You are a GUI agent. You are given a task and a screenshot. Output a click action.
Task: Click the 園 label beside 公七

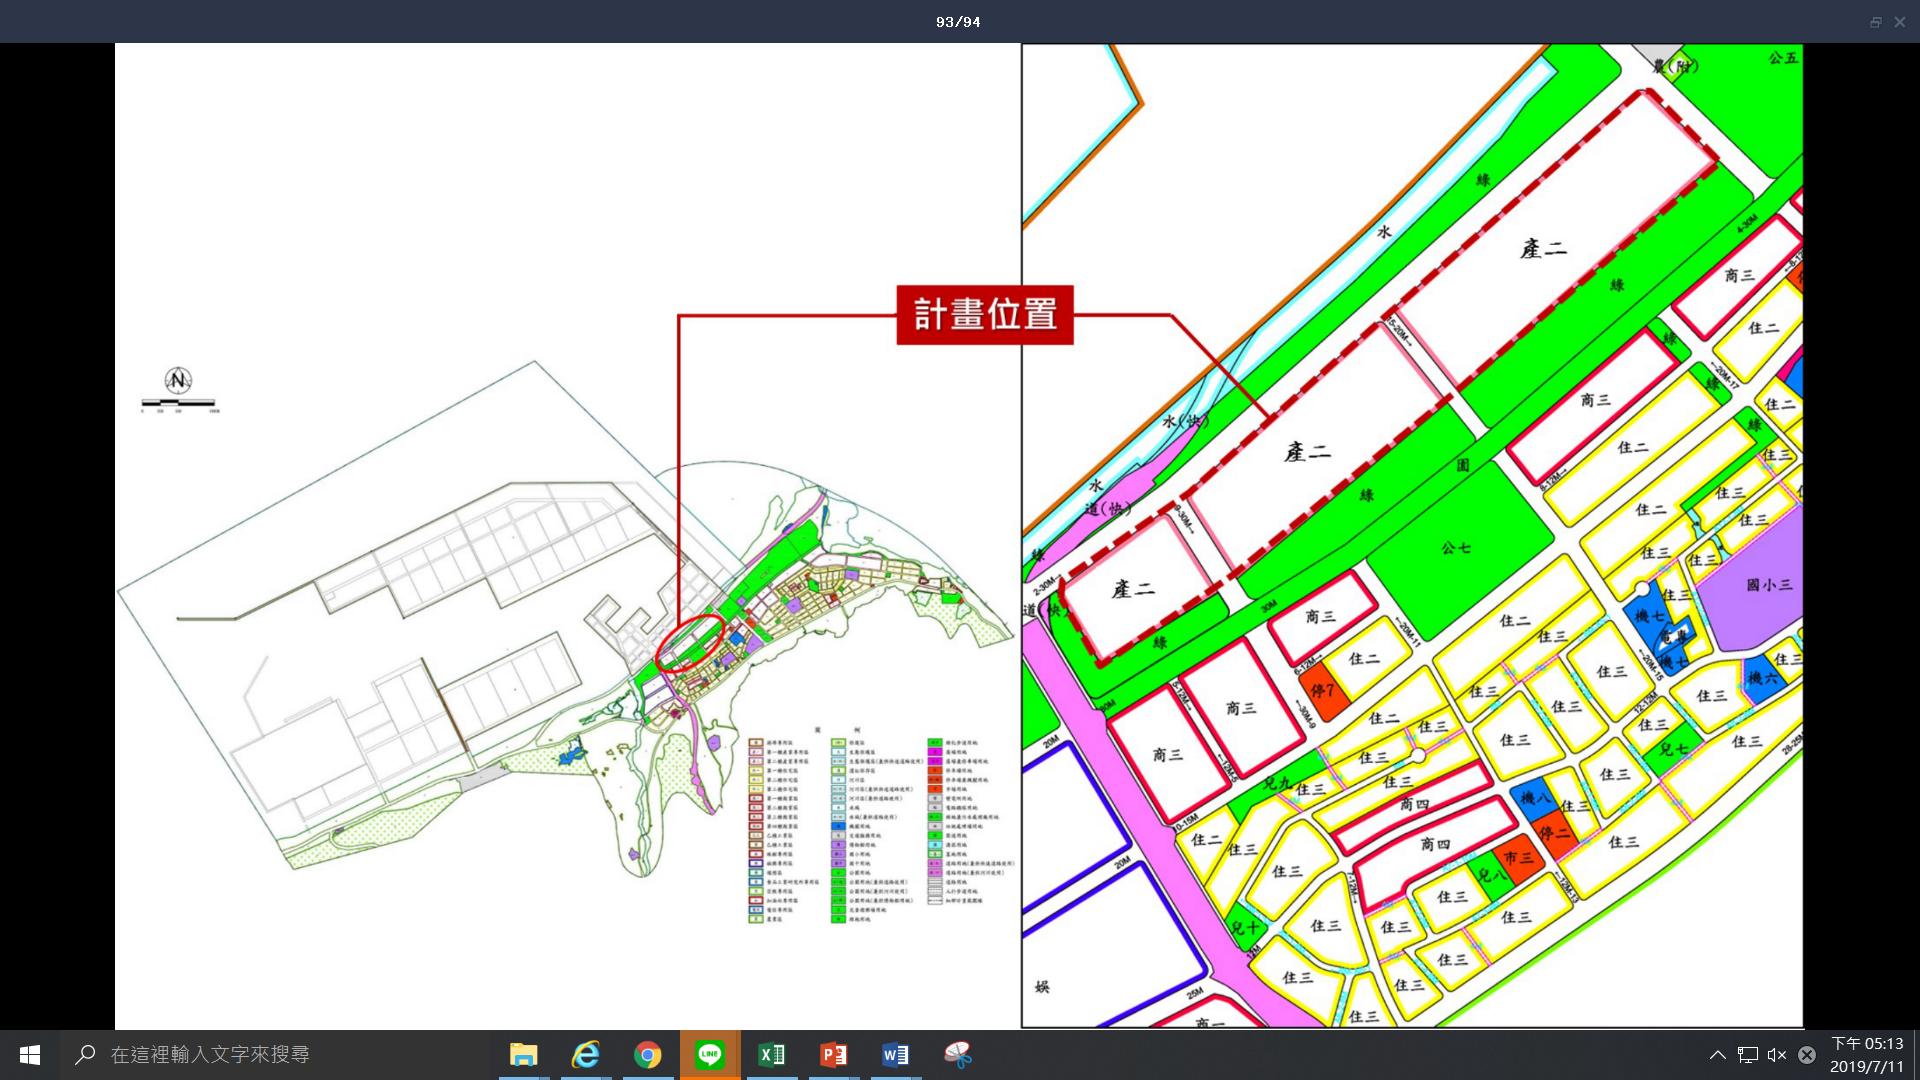[1463, 466]
